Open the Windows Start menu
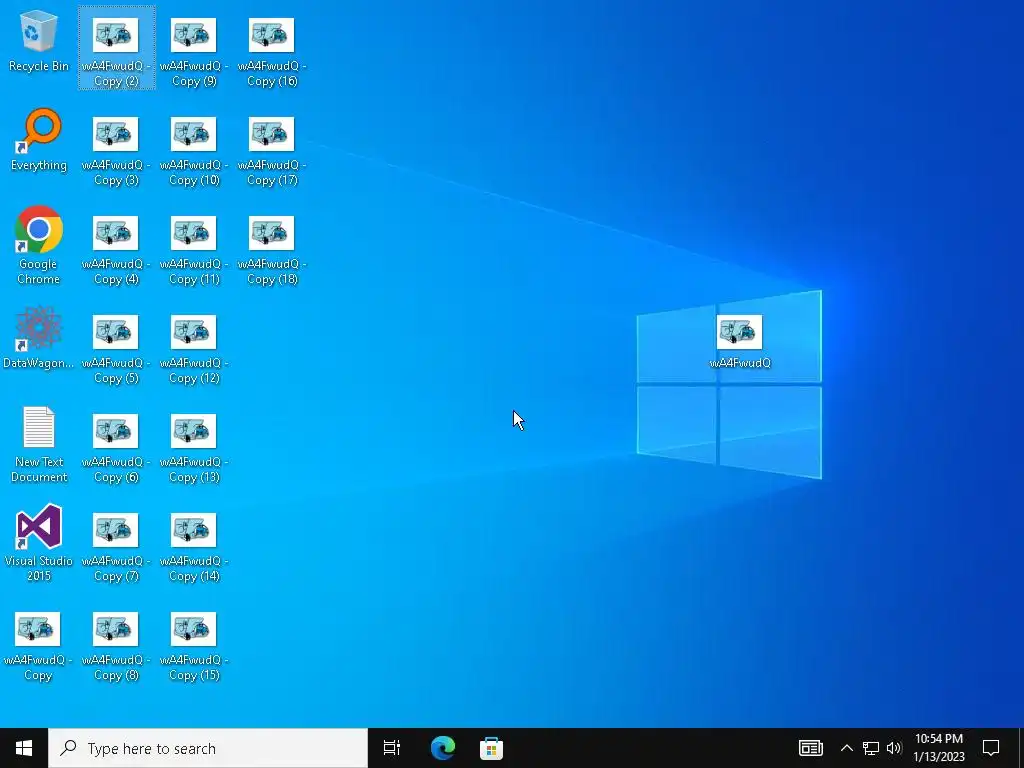 [24, 748]
